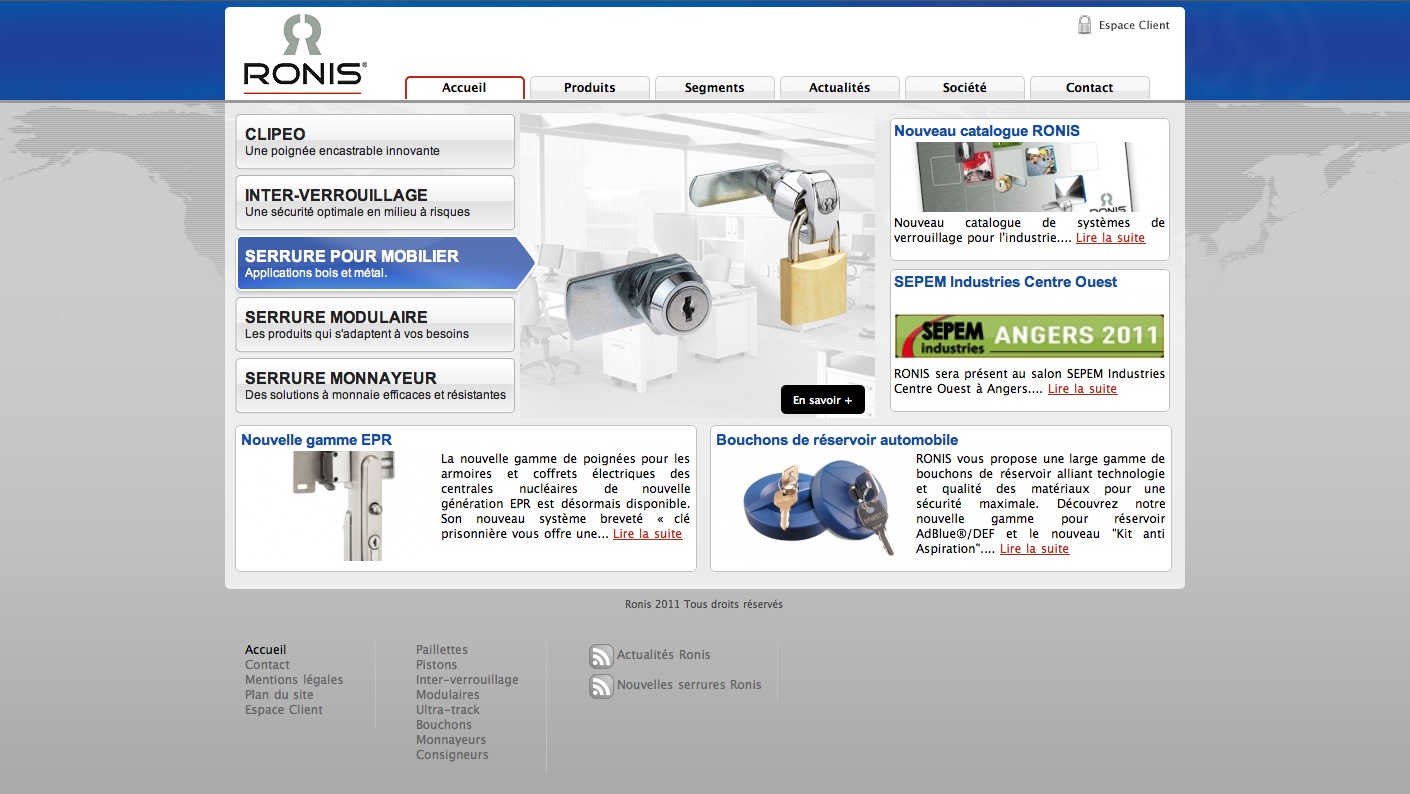Click 'Ronis 2011 Tous droits réservés' text
1410x794 pixels.
point(704,605)
